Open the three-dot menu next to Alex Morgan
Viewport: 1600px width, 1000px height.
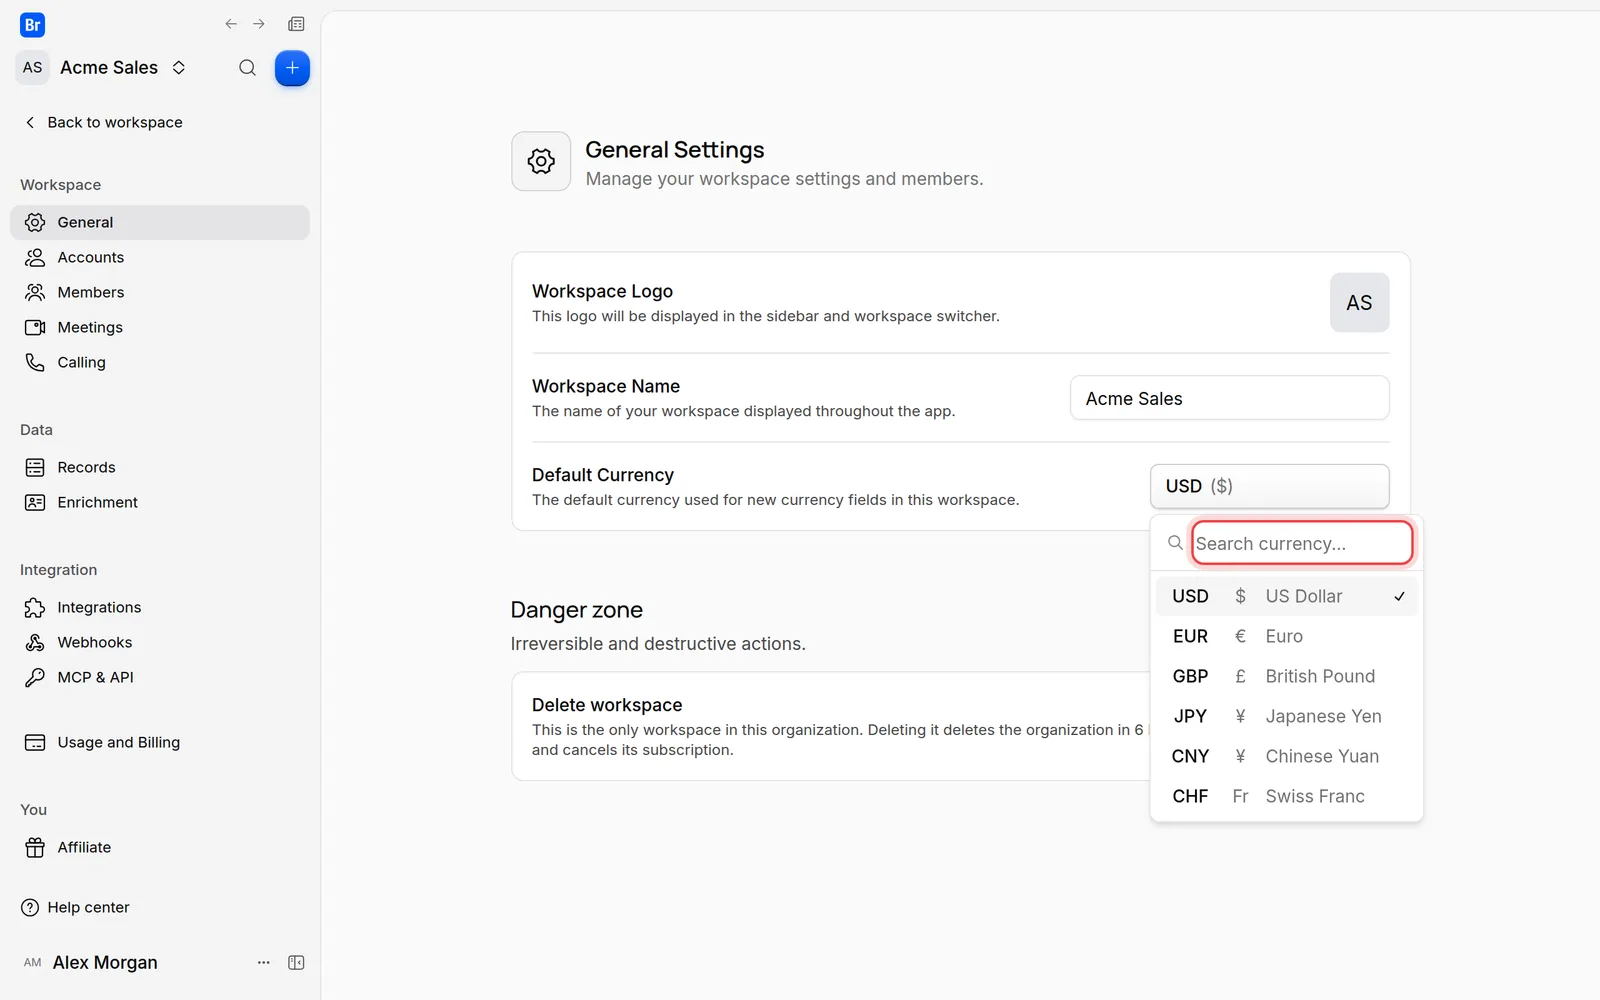(x=264, y=962)
